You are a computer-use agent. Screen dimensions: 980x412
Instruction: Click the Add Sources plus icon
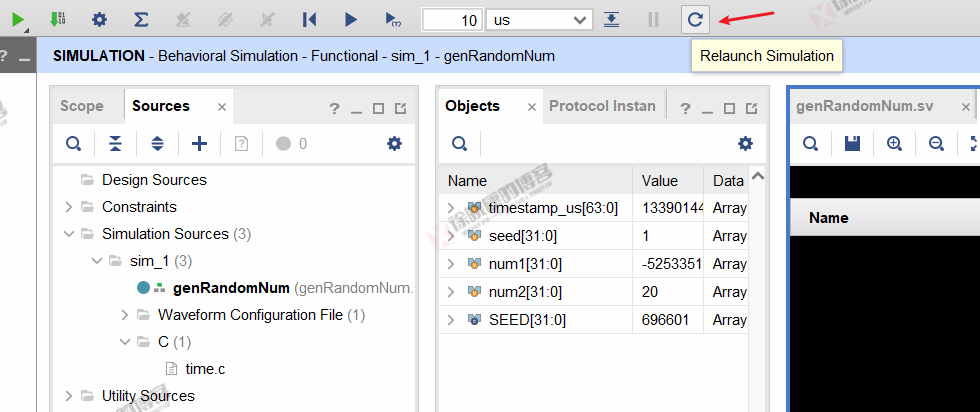point(199,144)
